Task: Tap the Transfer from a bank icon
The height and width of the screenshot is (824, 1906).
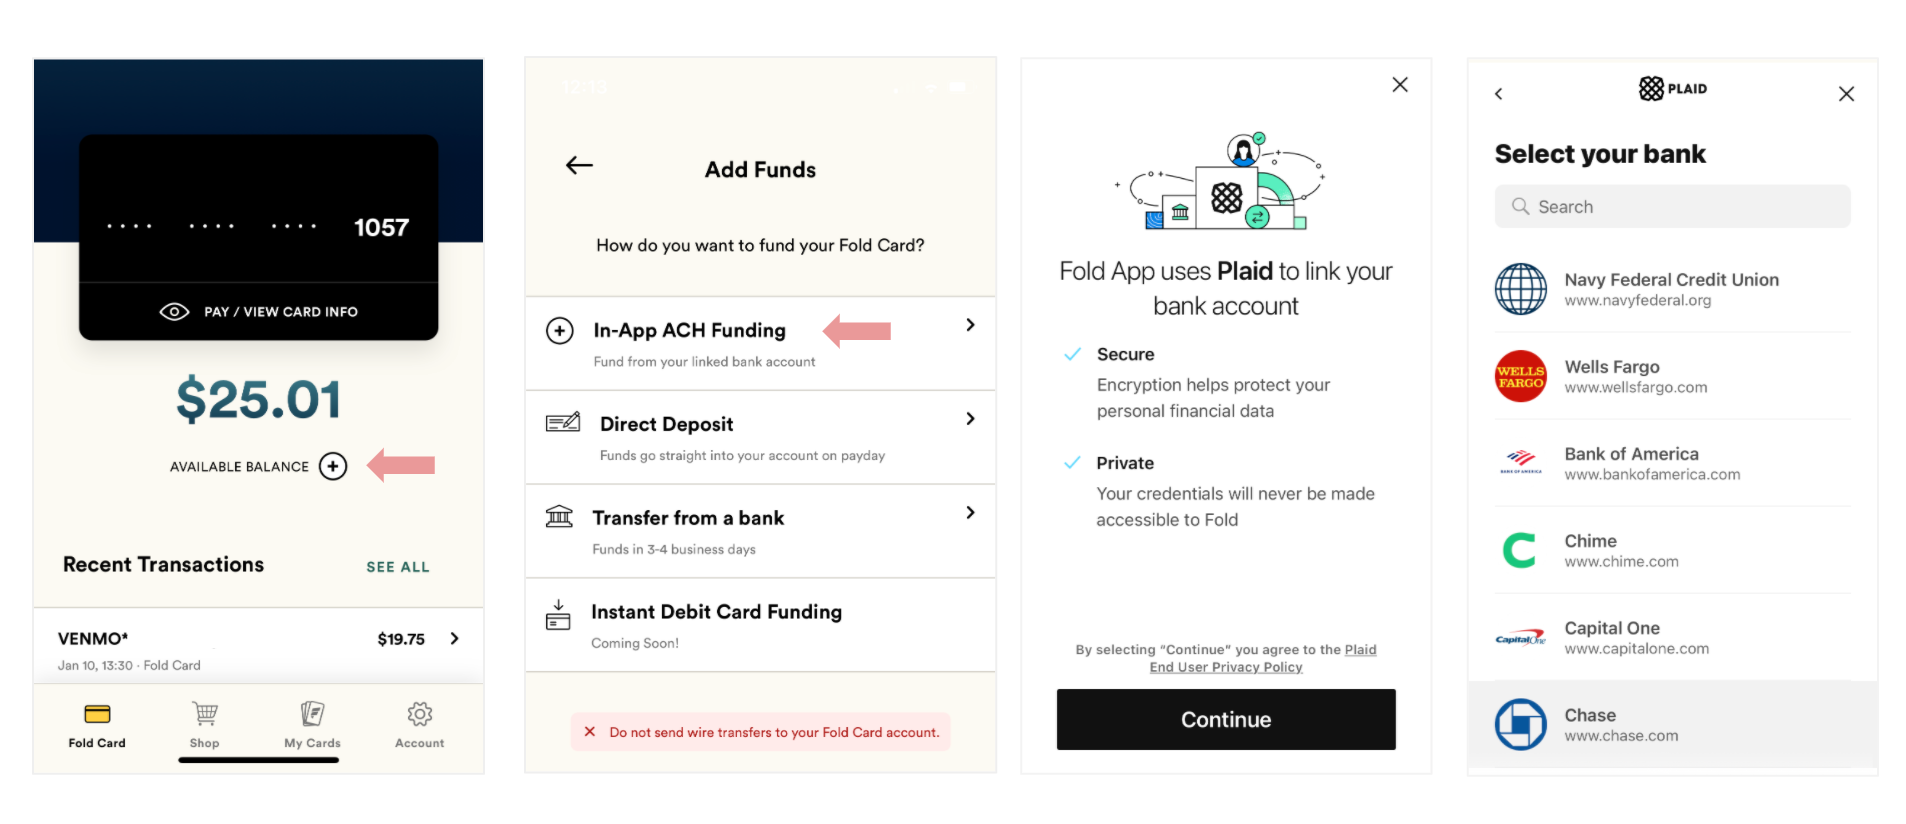Action: point(559,517)
